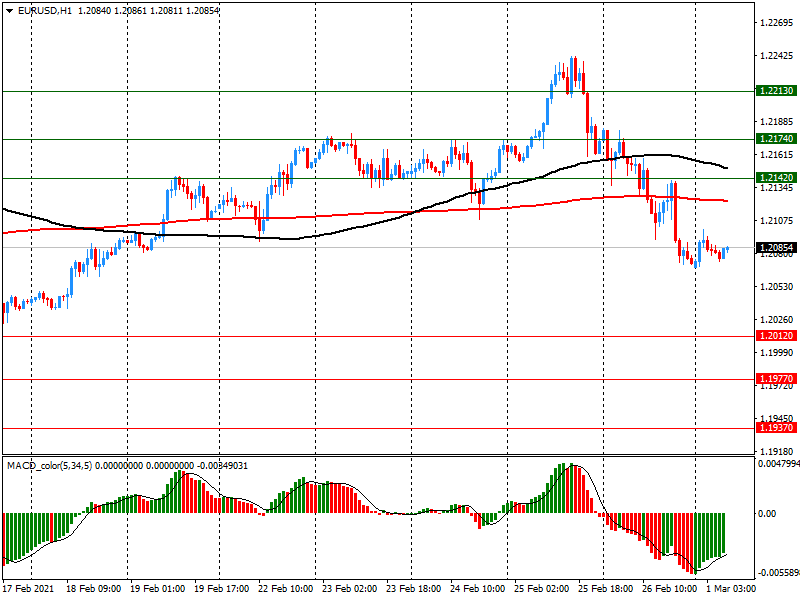
Task: Select the 1.21740 green price level label
Action: pos(777,139)
